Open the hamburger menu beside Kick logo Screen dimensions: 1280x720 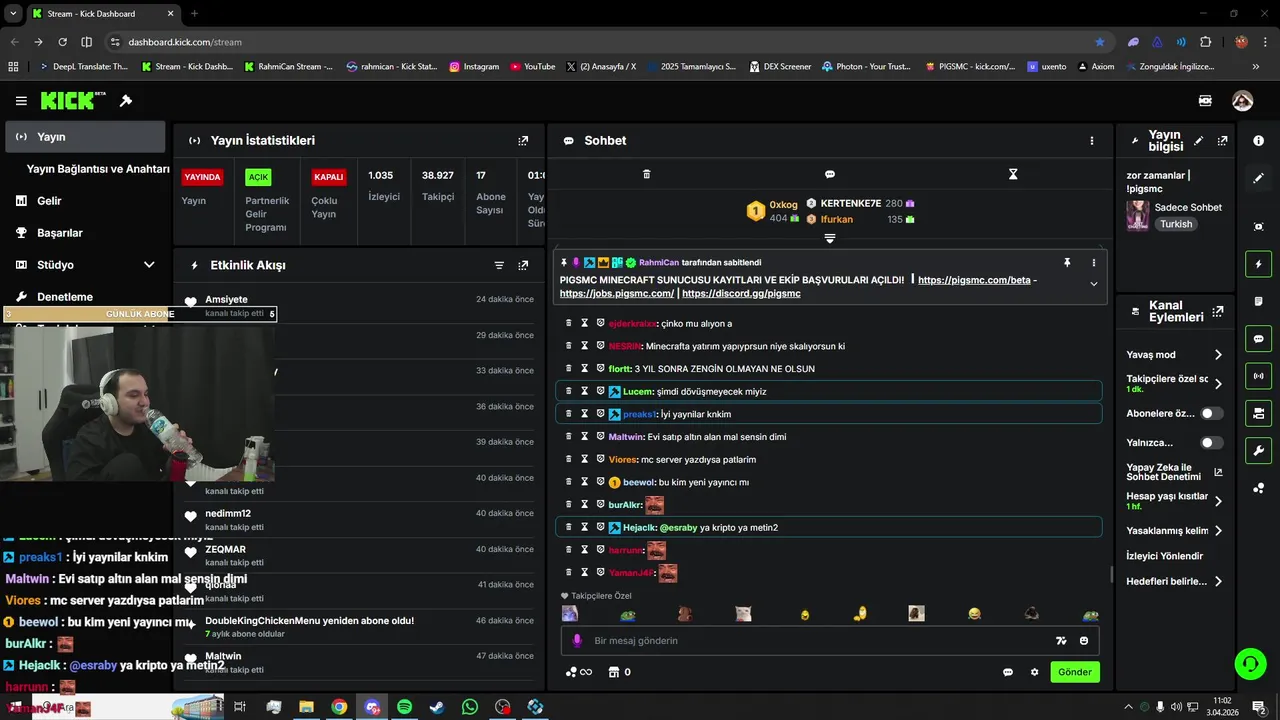coord(21,101)
